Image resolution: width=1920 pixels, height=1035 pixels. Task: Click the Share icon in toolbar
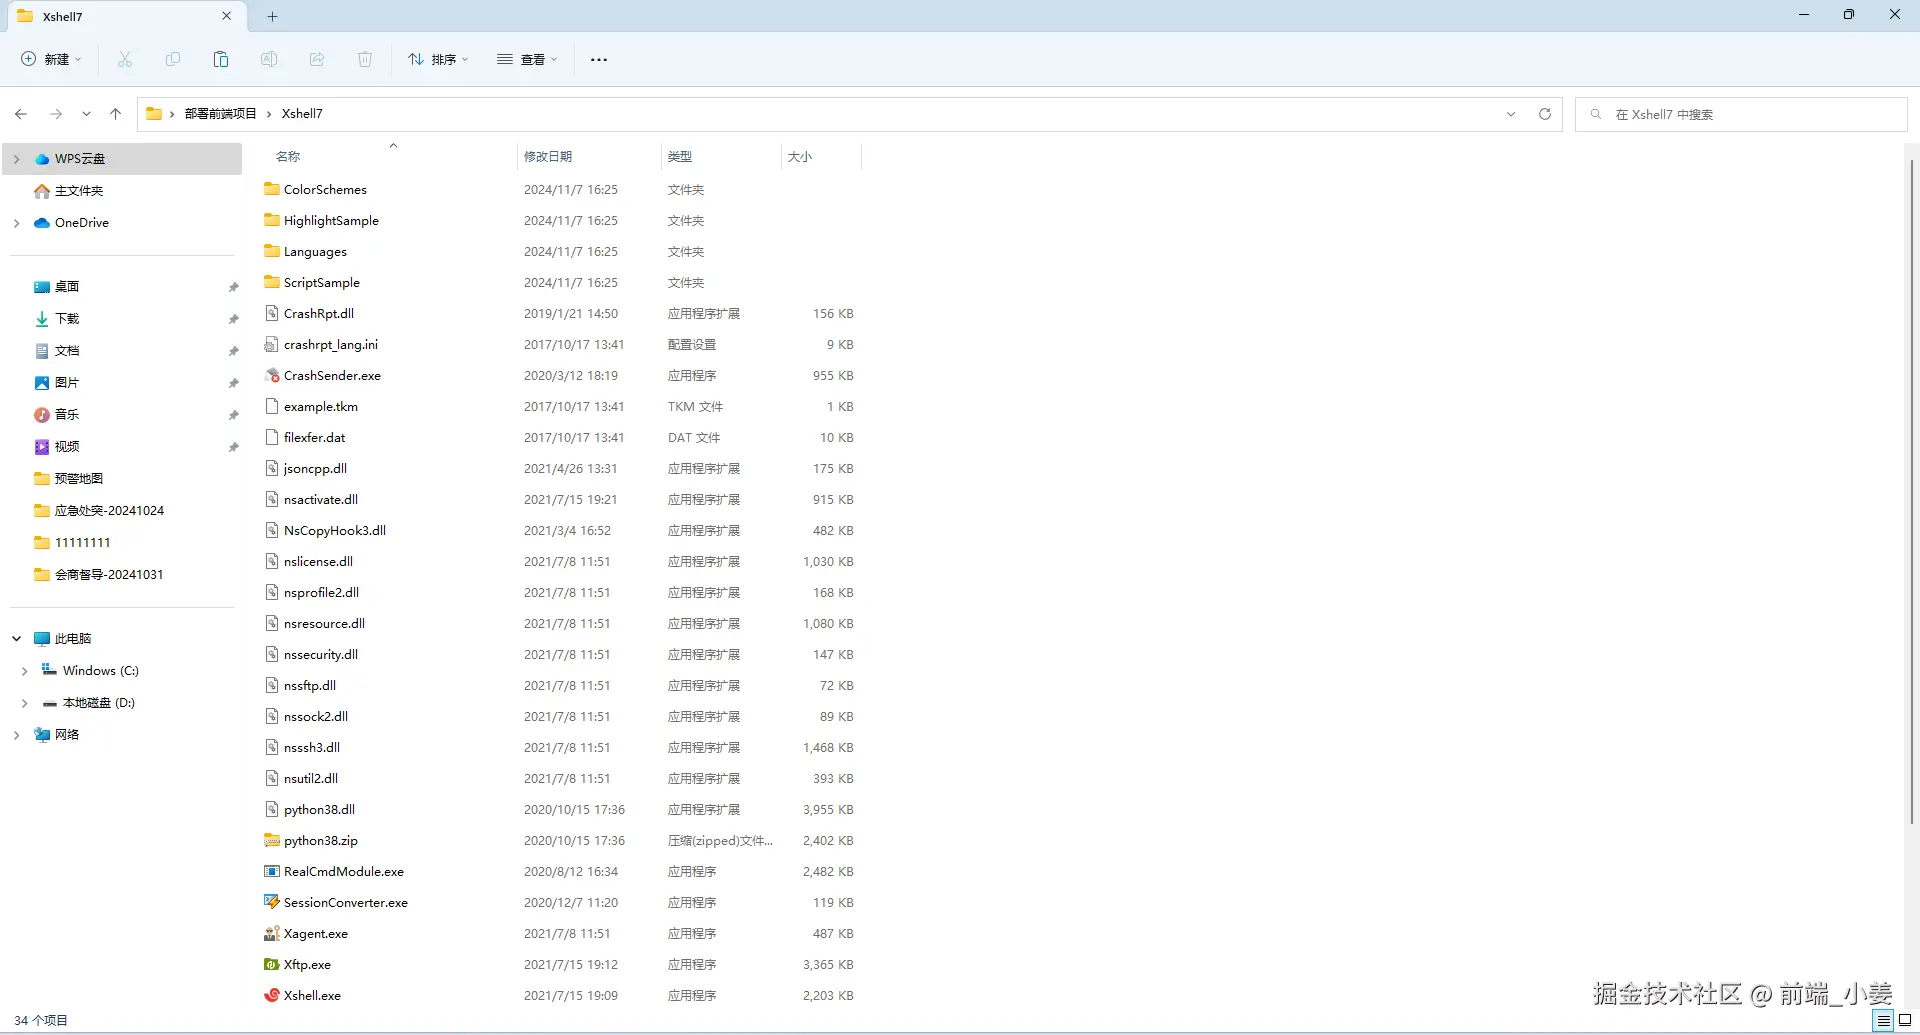click(317, 60)
